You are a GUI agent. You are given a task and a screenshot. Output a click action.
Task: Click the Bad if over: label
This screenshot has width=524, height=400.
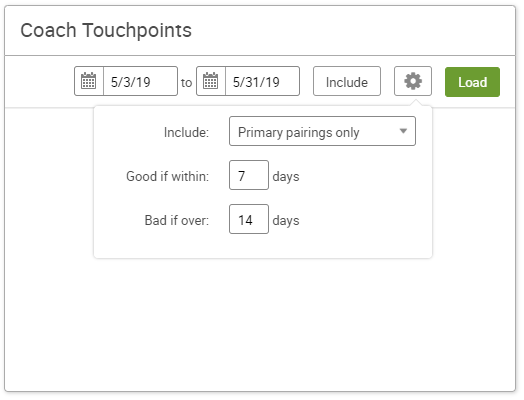177,220
